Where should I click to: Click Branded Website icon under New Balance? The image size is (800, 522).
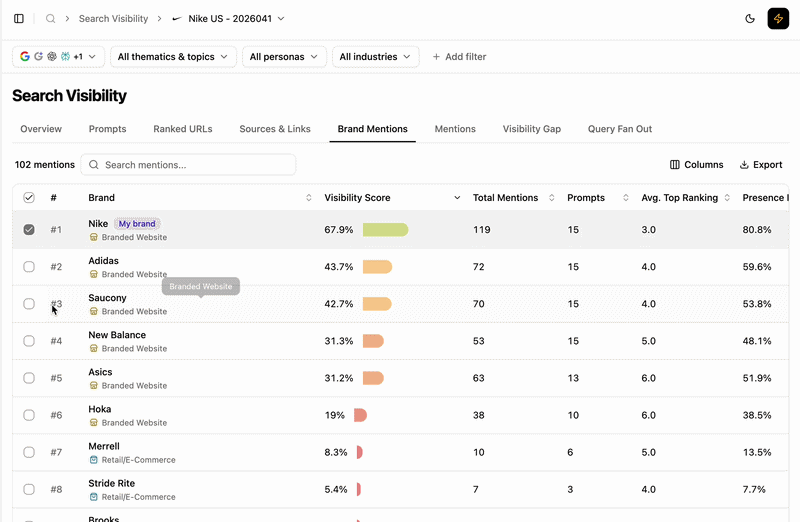(x=93, y=348)
